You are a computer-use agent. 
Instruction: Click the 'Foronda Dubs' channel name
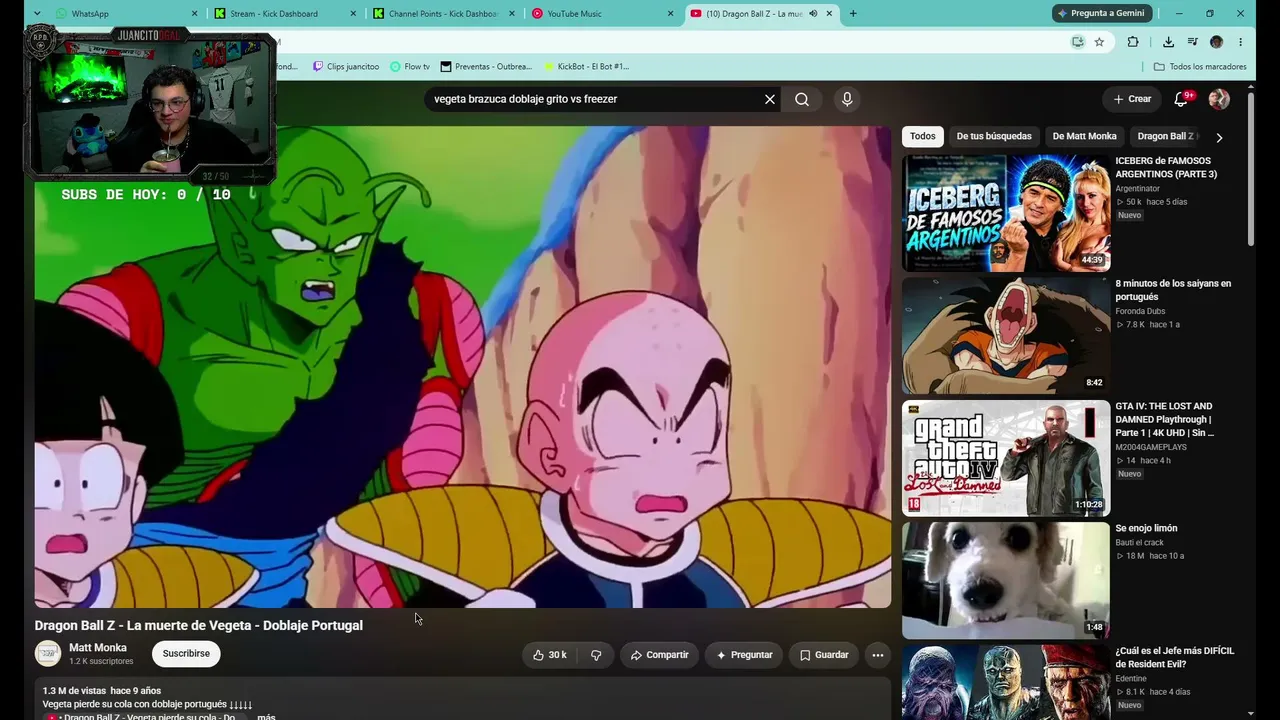tap(1140, 311)
